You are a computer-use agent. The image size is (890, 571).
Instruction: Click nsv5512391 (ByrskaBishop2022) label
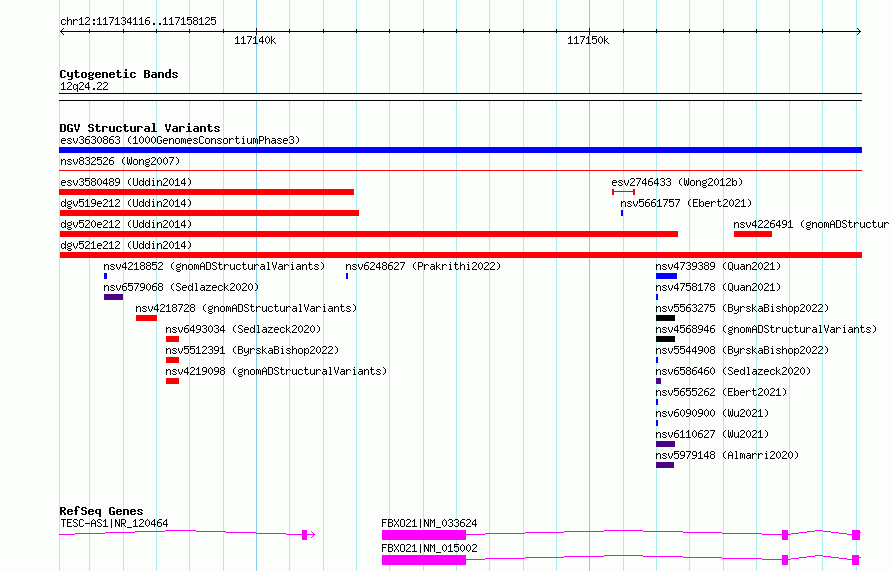(252, 350)
